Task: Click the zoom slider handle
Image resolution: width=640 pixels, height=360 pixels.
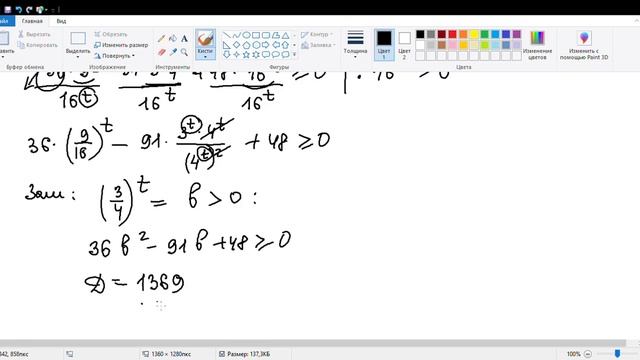Action: point(617,353)
